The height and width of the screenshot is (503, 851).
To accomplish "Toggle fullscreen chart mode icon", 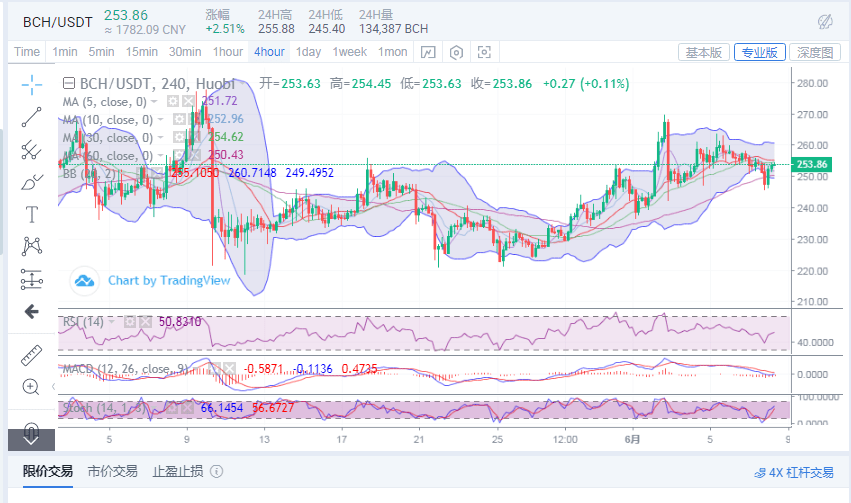I will pyautogui.click(x=485, y=52).
